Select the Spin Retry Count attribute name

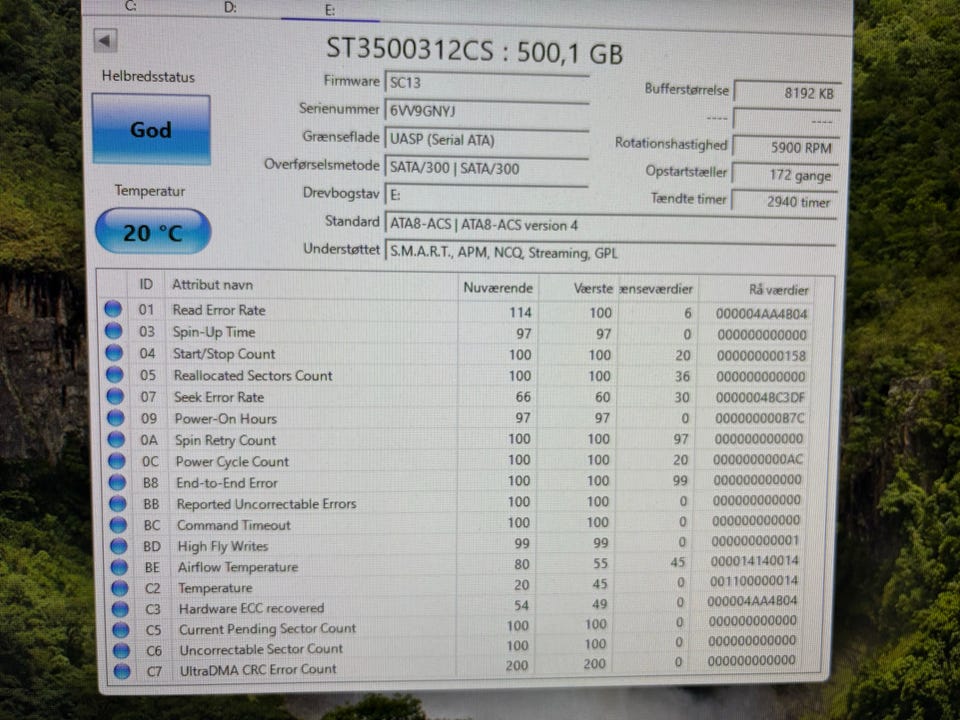tap(226, 440)
